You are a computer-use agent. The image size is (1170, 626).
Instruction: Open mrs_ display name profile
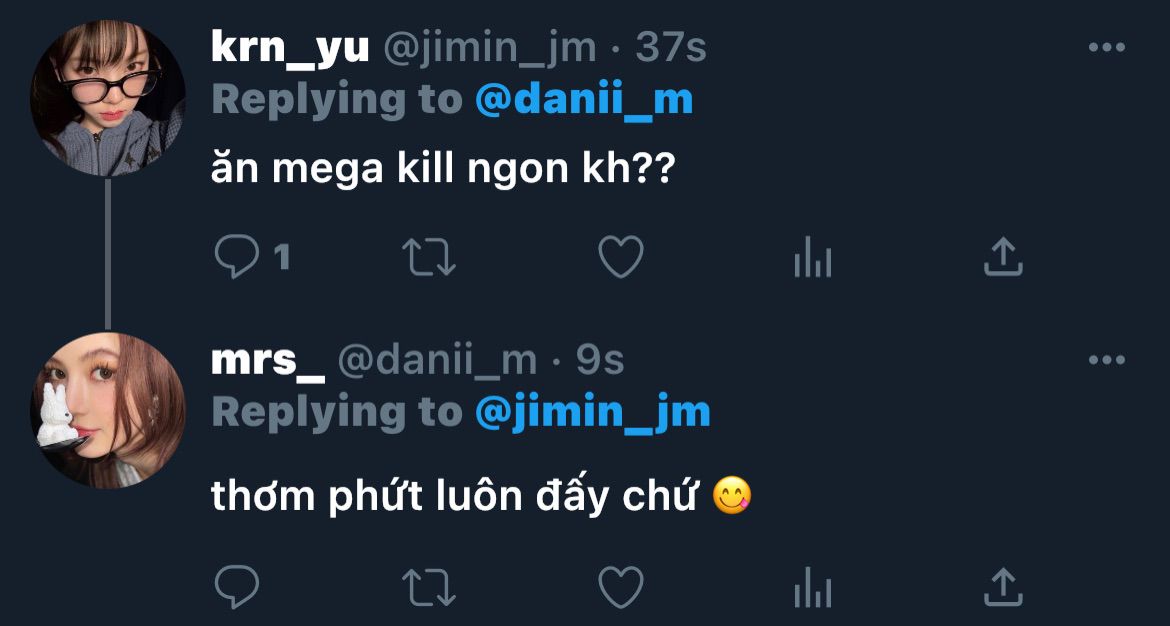[267, 360]
